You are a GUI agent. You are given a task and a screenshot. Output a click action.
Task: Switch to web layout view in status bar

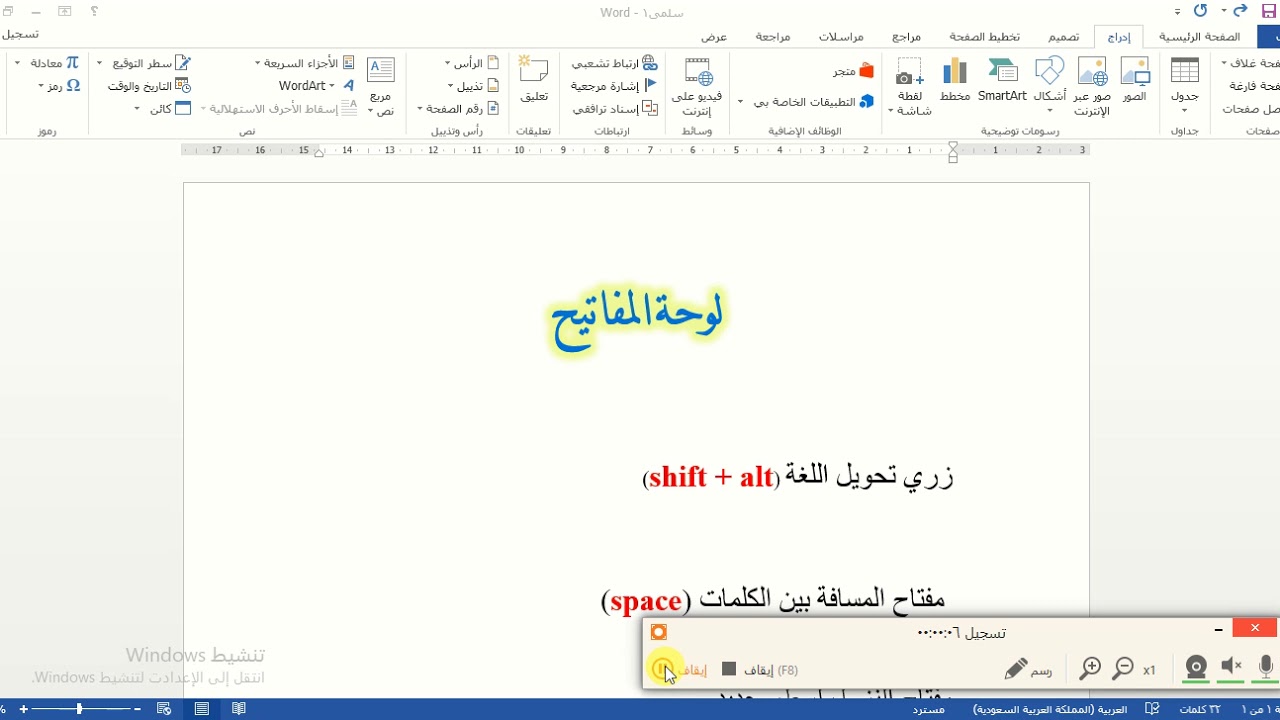[x=164, y=709]
